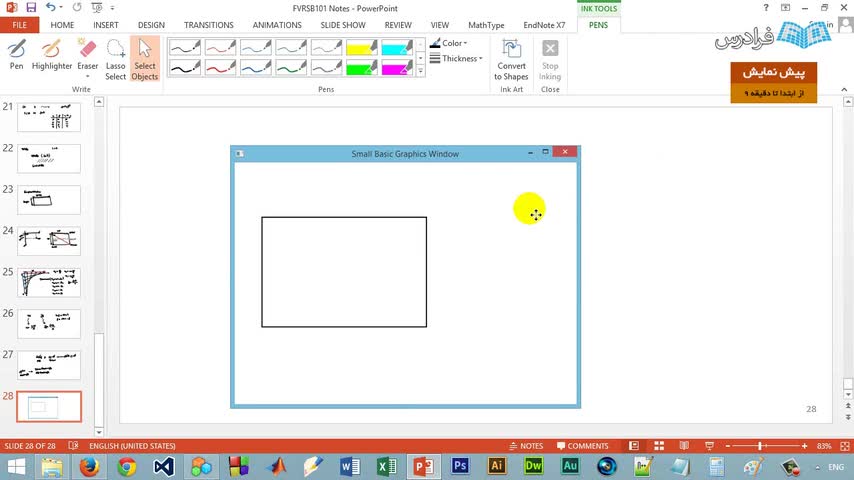This screenshot has width=854, height=480.
Task: Start Slide Show from status bar icon
Action: pos(709,446)
